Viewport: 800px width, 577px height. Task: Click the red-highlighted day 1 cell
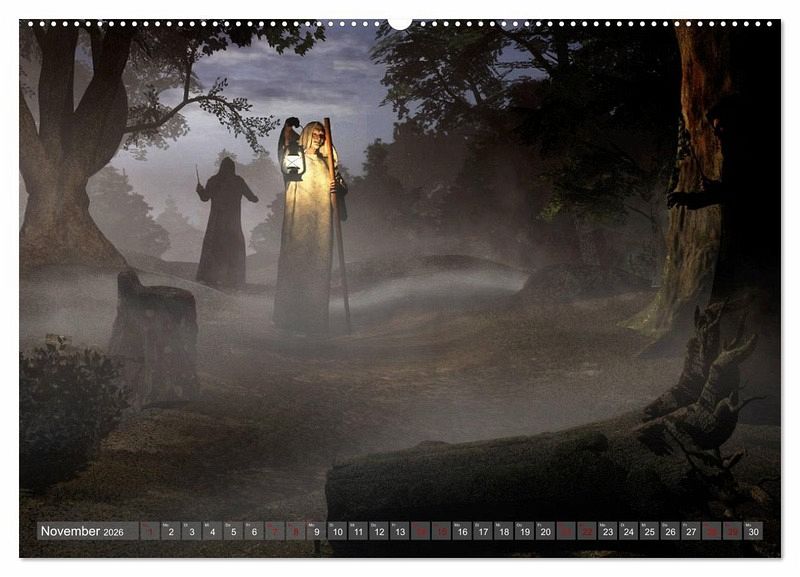150,531
